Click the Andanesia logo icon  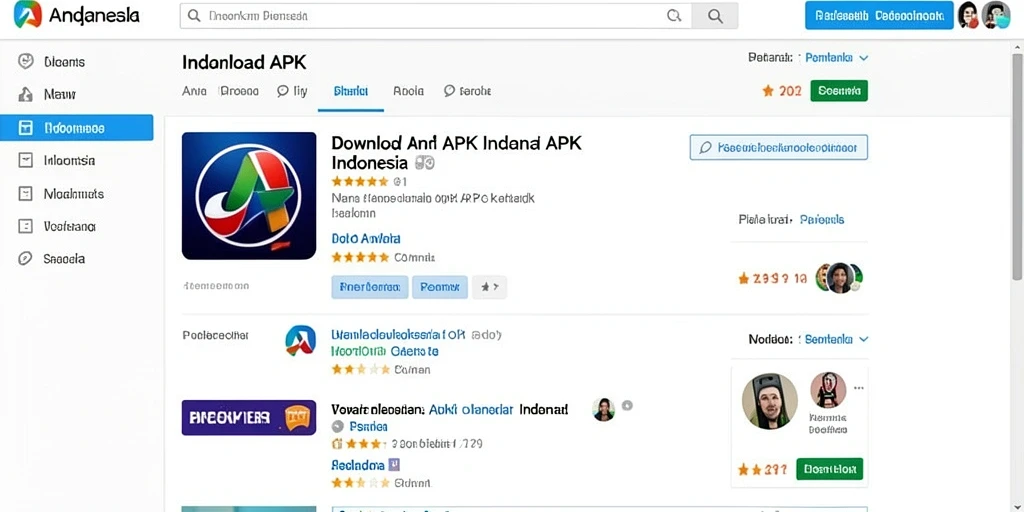point(27,14)
